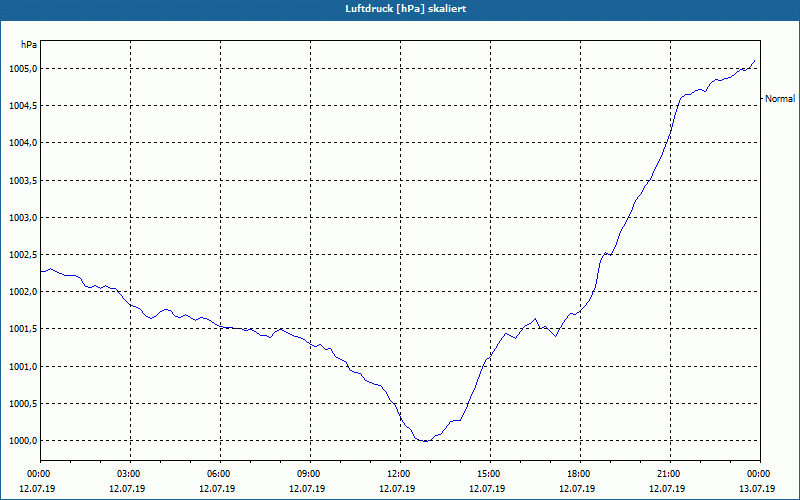Click the curve's start point at 00:00

[x=41, y=271]
